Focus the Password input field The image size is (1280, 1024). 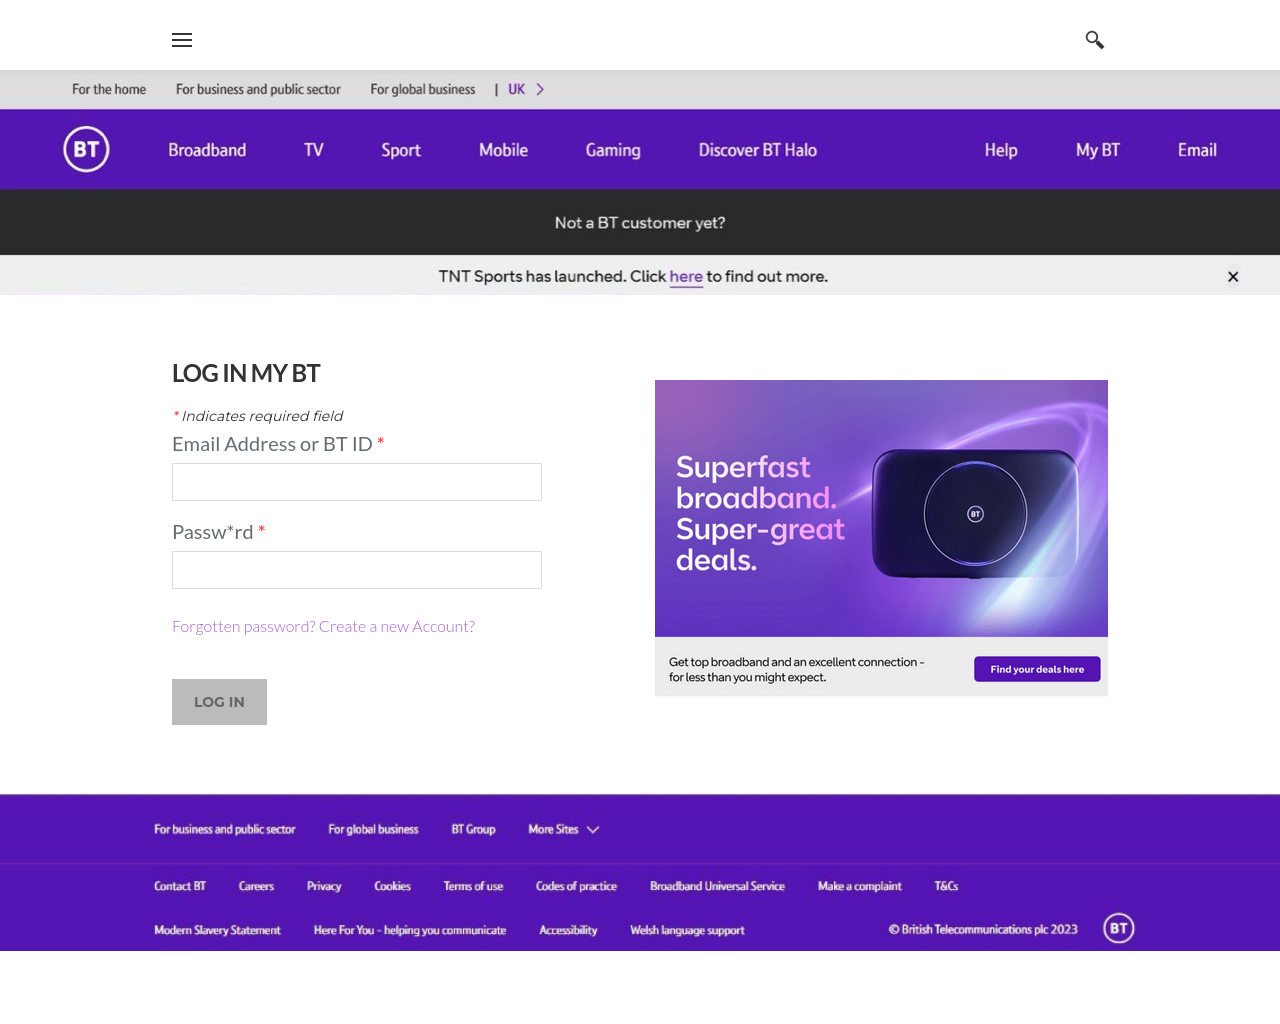point(357,570)
